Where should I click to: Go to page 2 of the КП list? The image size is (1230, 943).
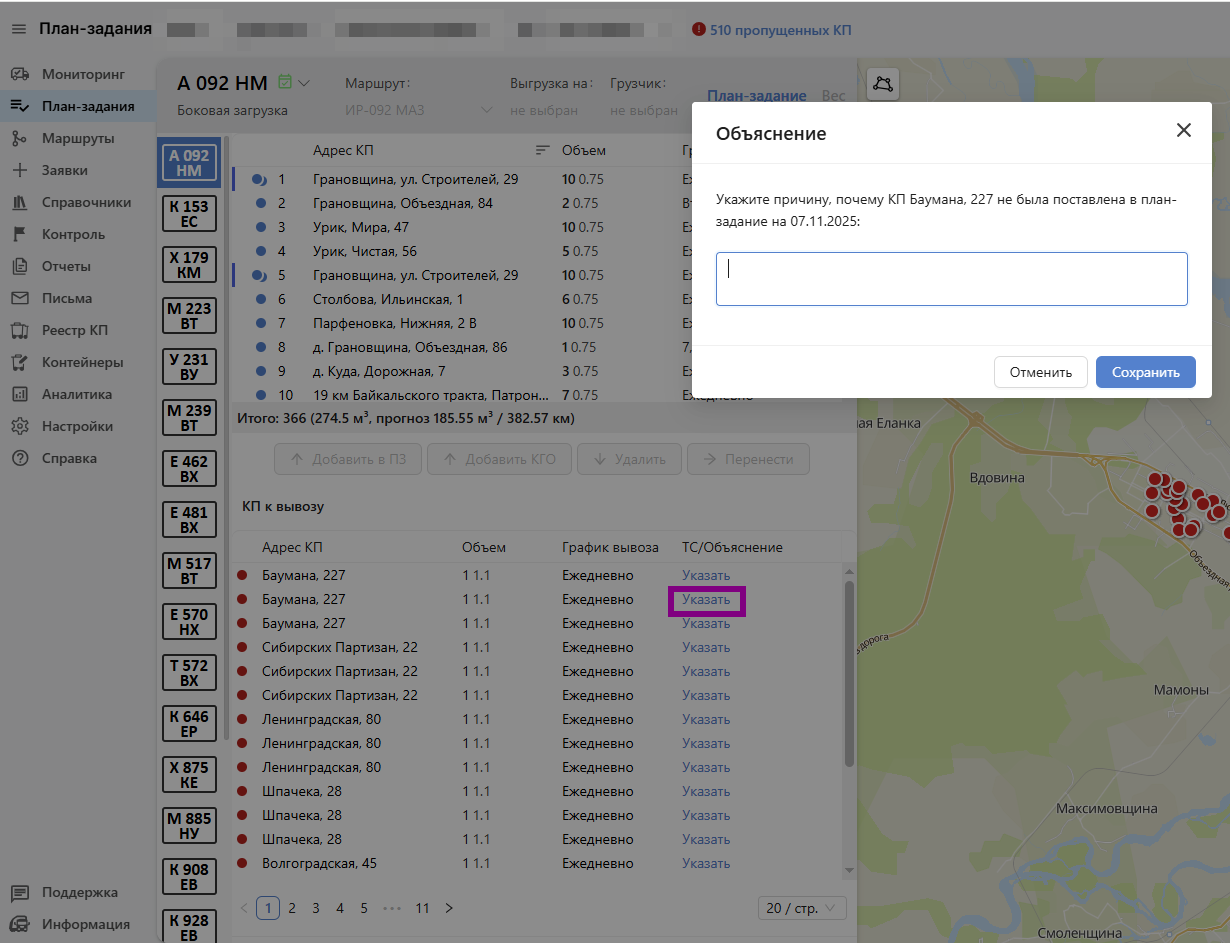[x=292, y=908]
